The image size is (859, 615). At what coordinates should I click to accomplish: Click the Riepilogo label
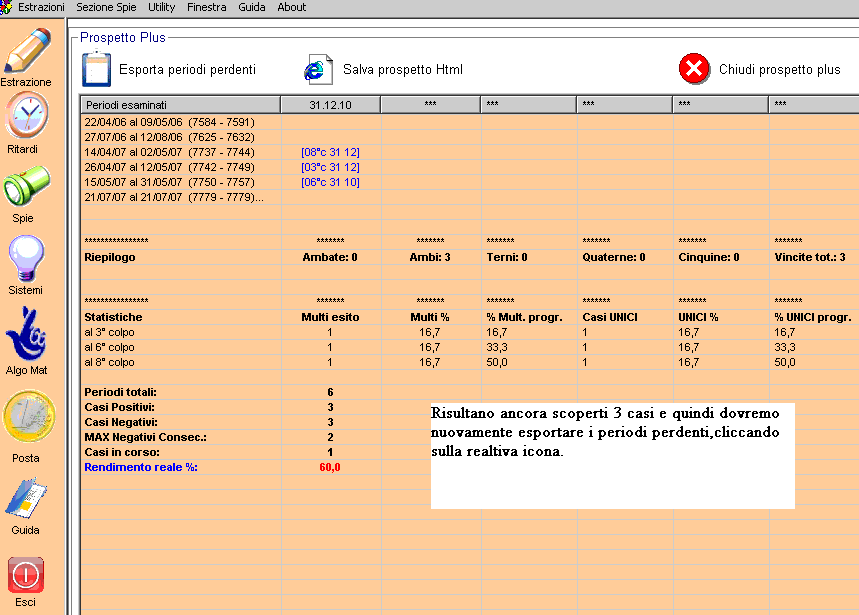point(110,257)
